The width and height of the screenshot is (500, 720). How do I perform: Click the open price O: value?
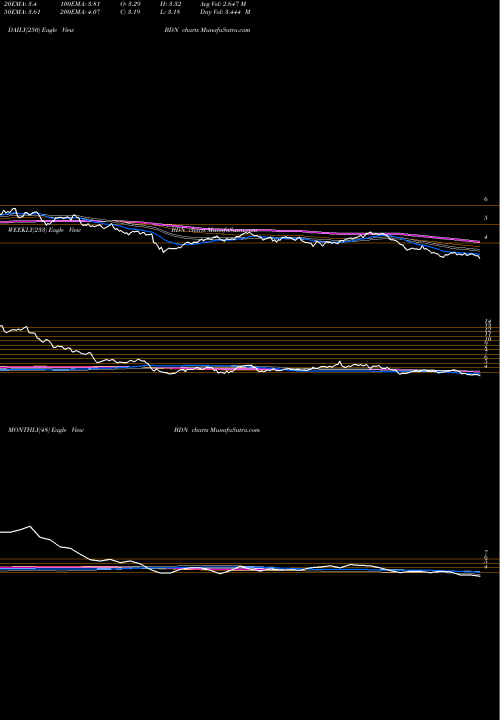[130, 4]
